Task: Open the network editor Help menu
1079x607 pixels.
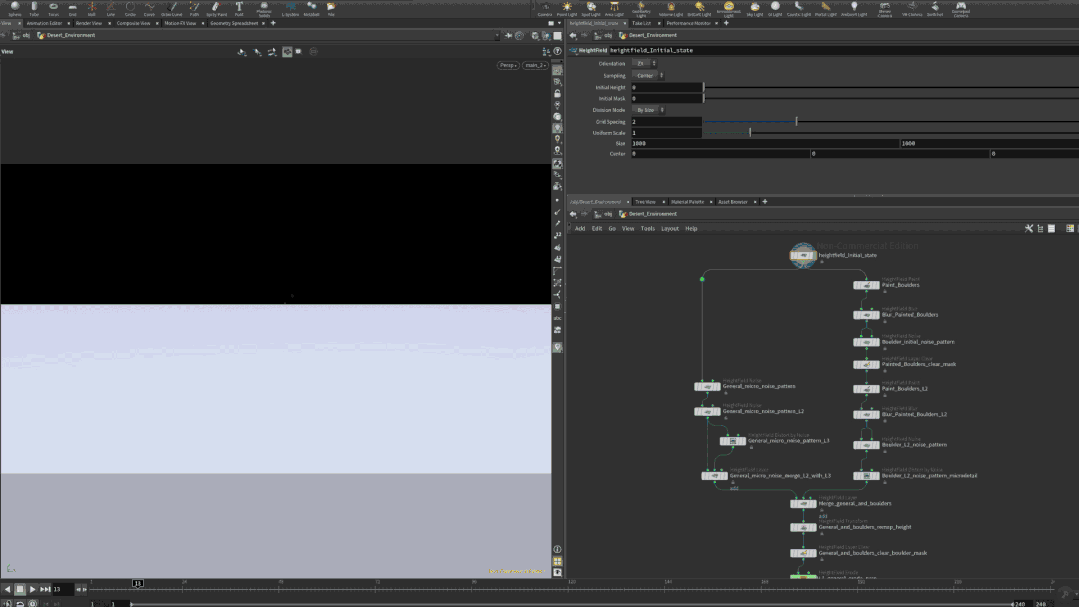Action: (x=691, y=228)
